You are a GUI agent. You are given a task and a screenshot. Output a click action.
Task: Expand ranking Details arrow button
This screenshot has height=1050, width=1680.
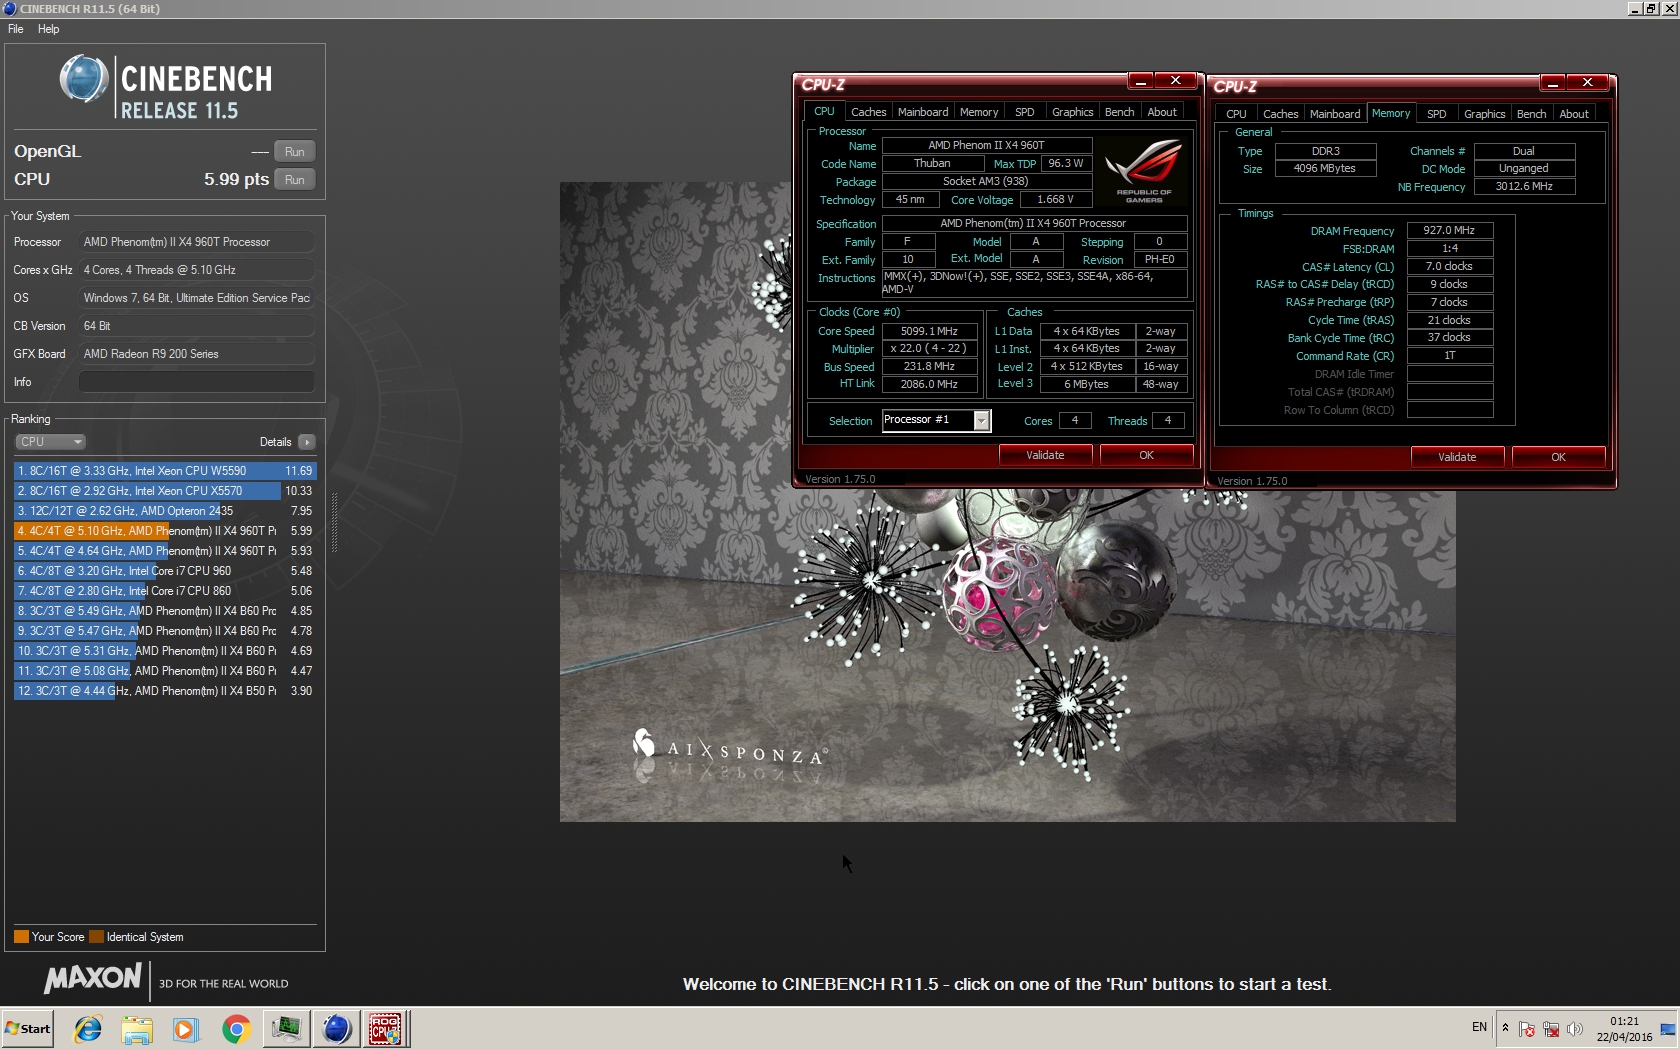(307, 442)
